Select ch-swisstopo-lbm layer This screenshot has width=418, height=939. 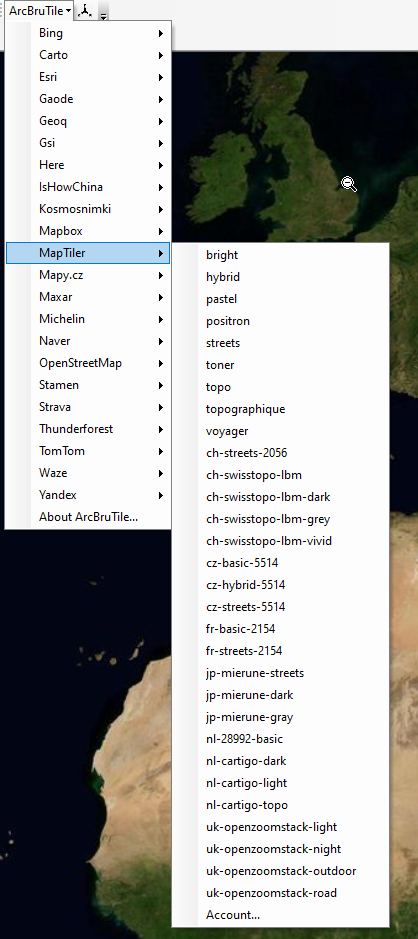(280, 475)
